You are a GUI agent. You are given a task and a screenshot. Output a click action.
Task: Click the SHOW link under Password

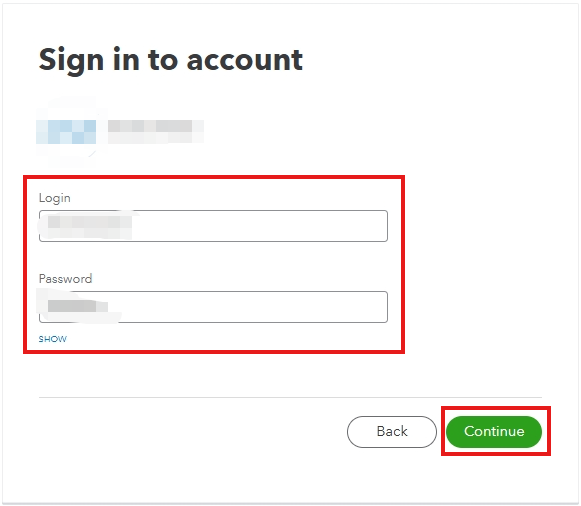tap(53, 339)
